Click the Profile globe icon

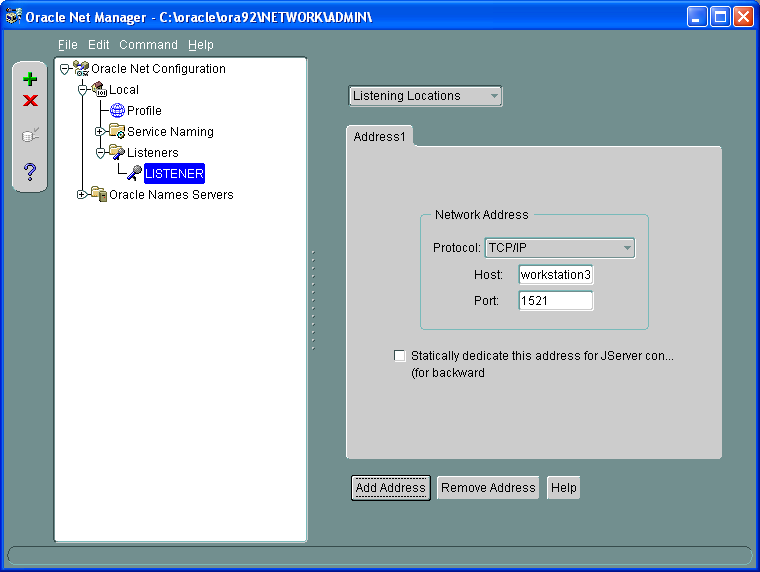point(117,111)
